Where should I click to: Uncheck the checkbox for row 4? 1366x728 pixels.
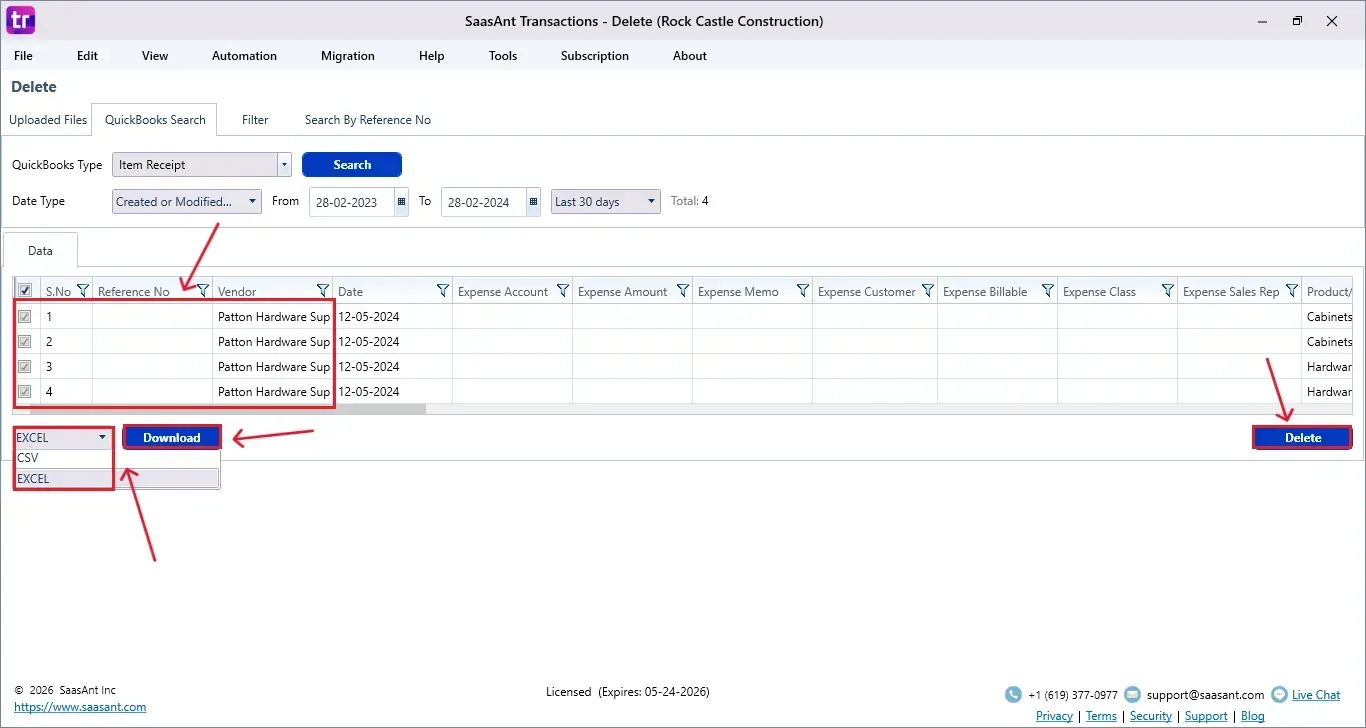click(25, 391)
